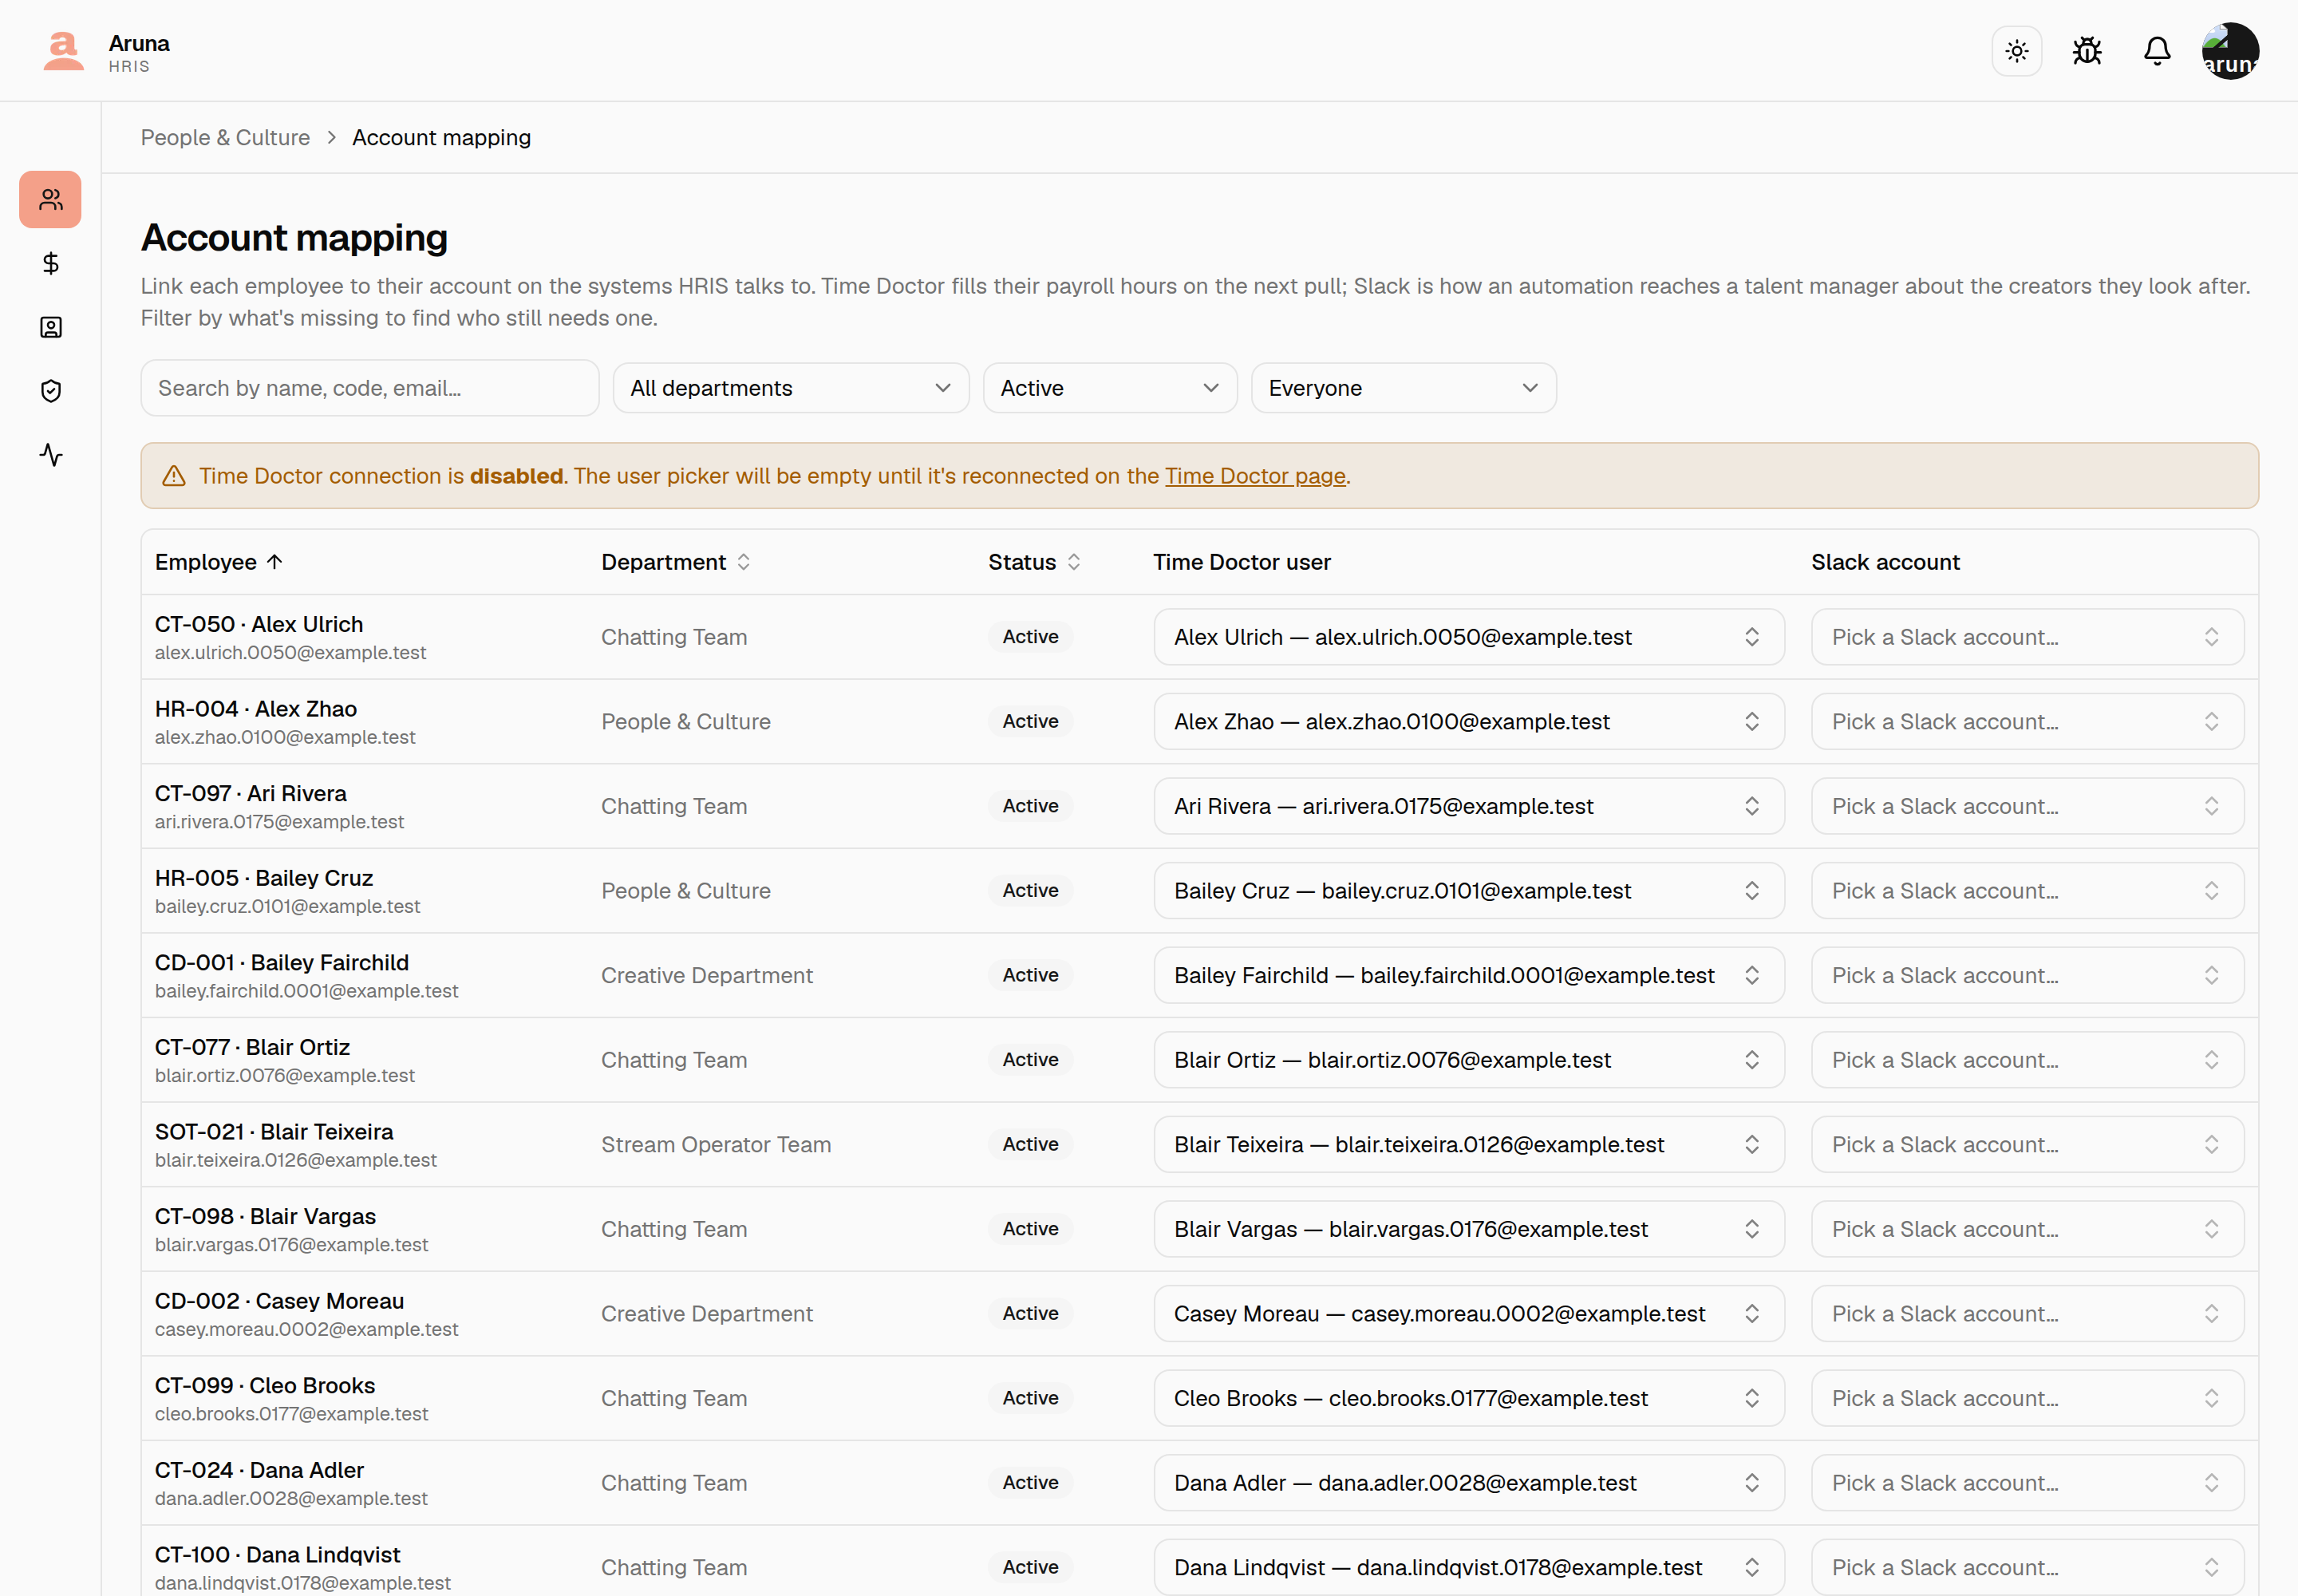This screenshot has height=1596, width=2298.
Task: Open the dollar payroll sidebar icon
Action: pyautogui.click(x=51, y=263)
